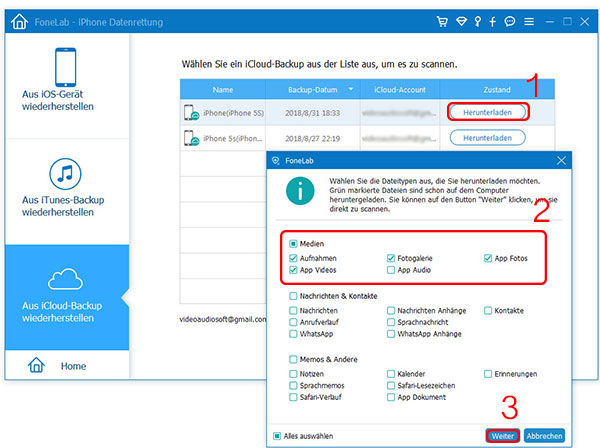Image resolution: width=600 pixels, height=448 pixels.
Task: Check the Kontakte checkbox
Action: coord(488,310)
